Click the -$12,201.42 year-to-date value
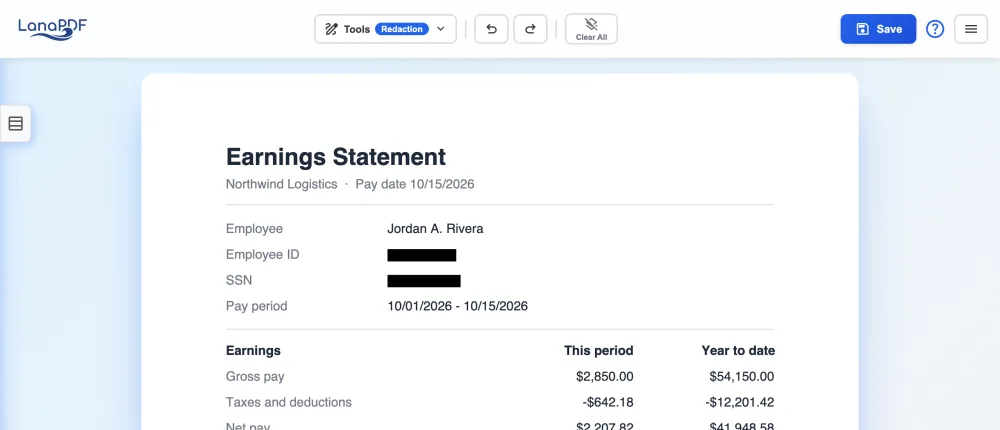Viewport: 1000px width, 430px height. [x=740, y=403]
